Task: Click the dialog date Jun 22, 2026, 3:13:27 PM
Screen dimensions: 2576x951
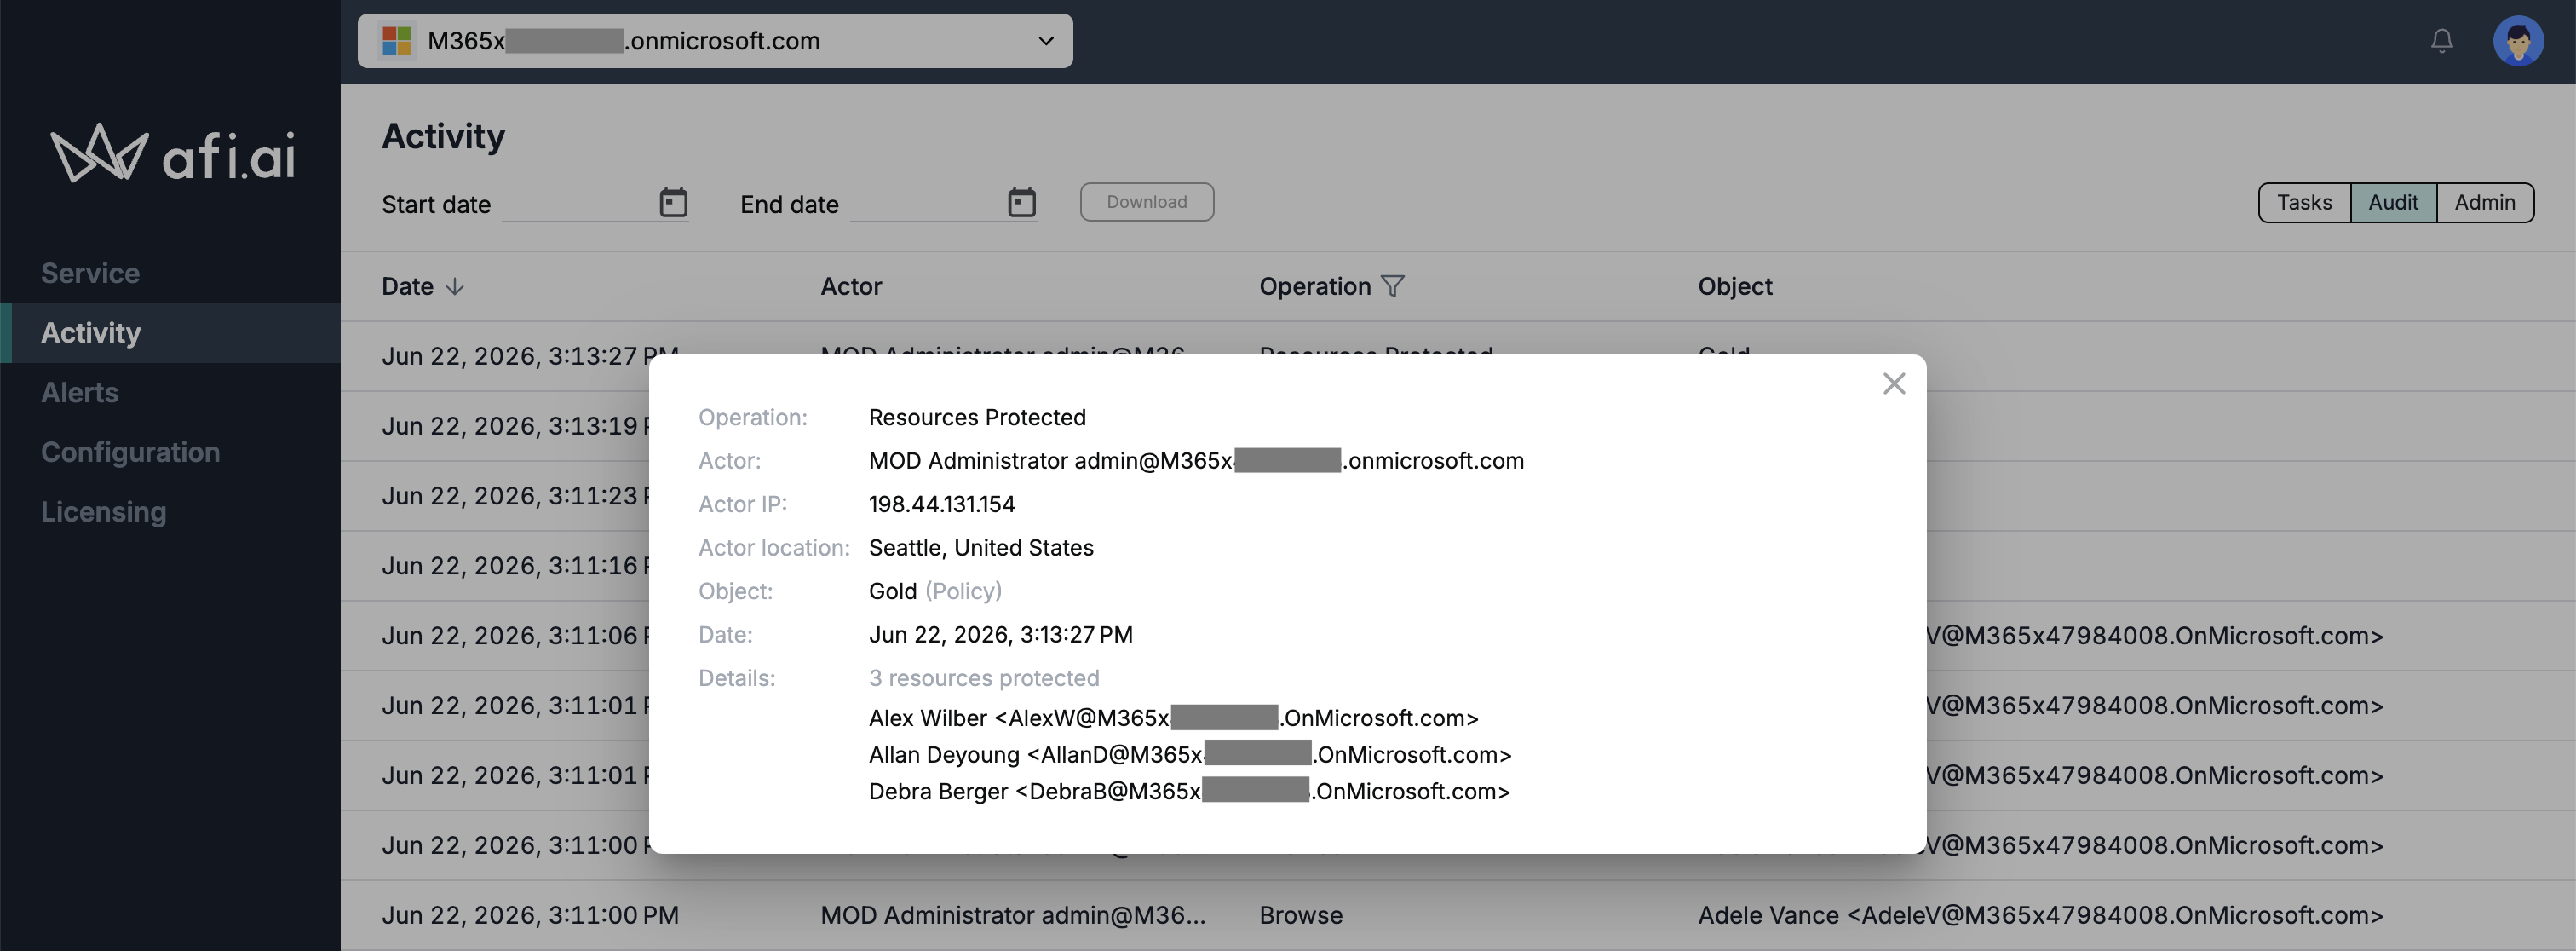Action: tap(1000, 635)
